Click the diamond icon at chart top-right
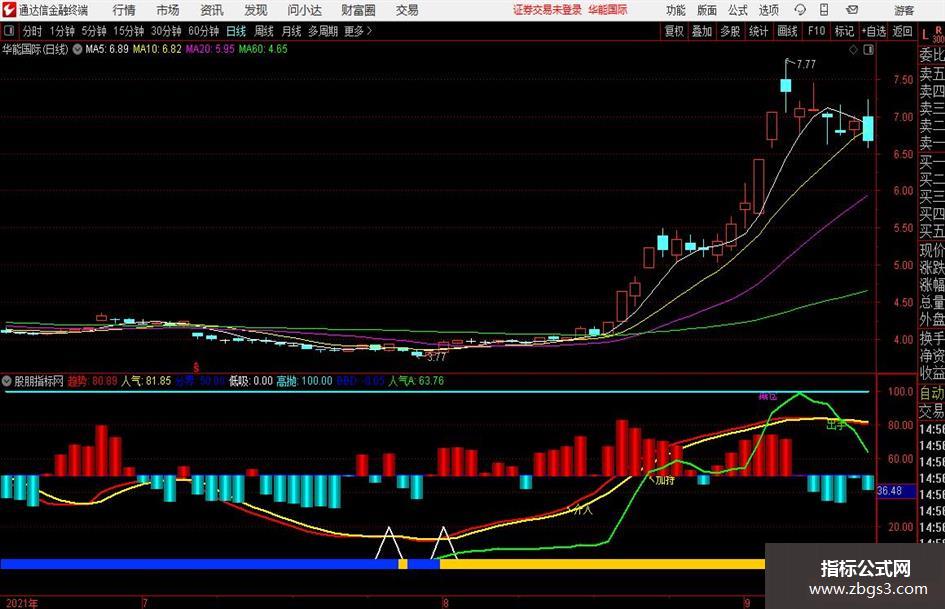This screenshot has width=945, height=609. tap(853, 49)
